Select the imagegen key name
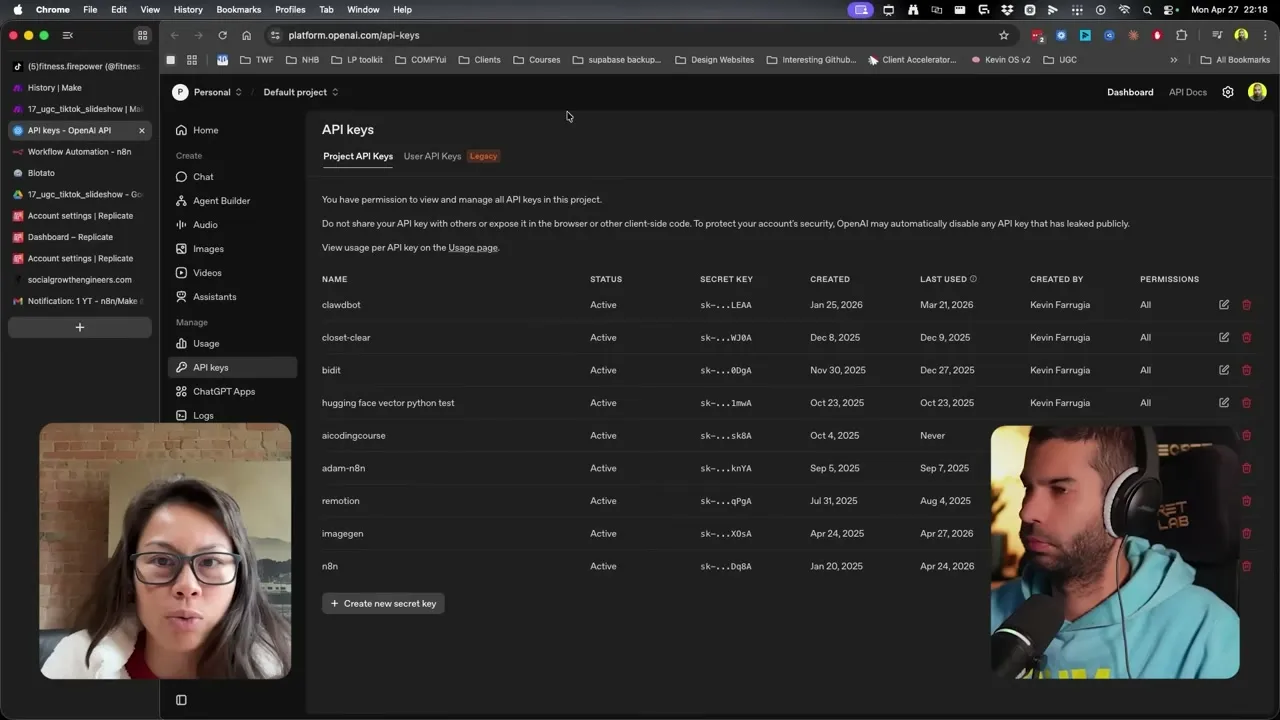Image resolution: width=1280 pixels, height=720 pixels. pyautogui.click(x=342, y=534)
